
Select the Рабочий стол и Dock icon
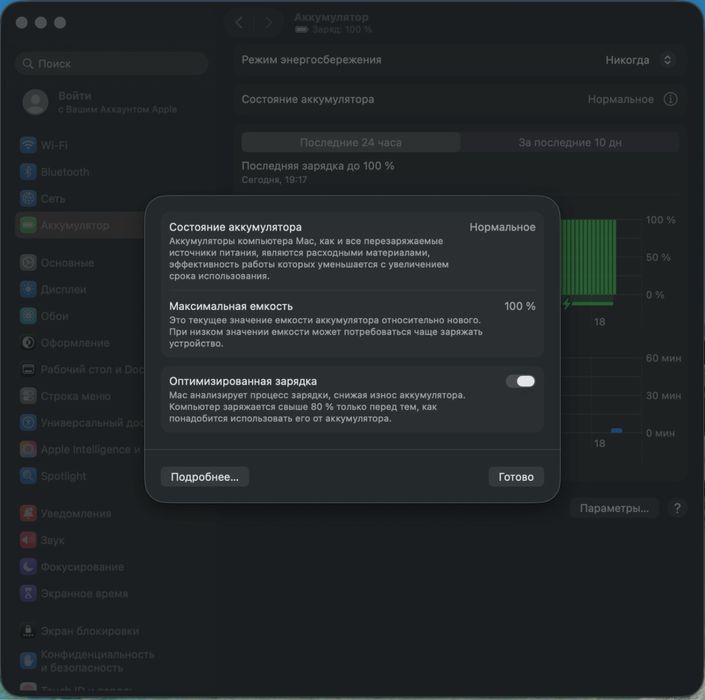tap(28, 369)
